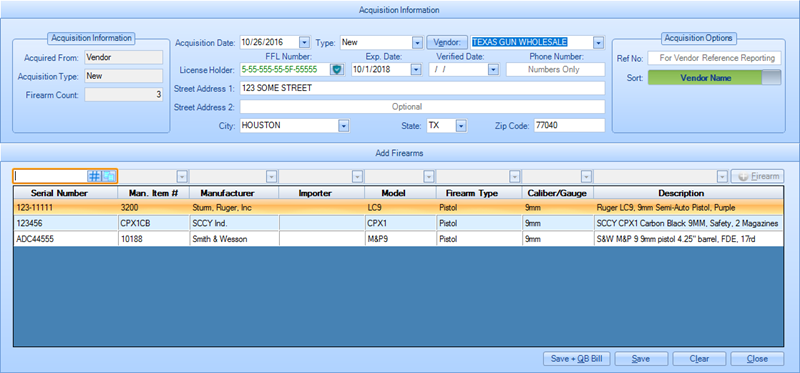Open the Vendor name dropdown list
The image size is (800, 373).
(598, 42)
